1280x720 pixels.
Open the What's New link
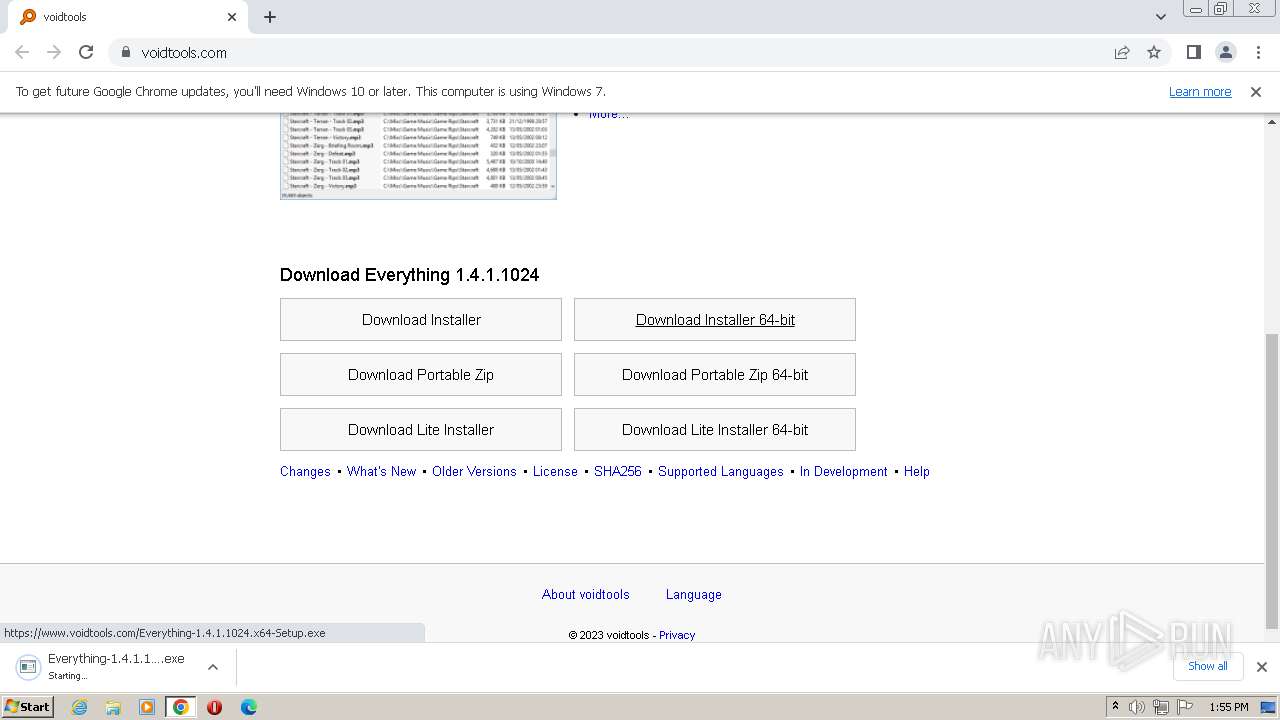381,472
